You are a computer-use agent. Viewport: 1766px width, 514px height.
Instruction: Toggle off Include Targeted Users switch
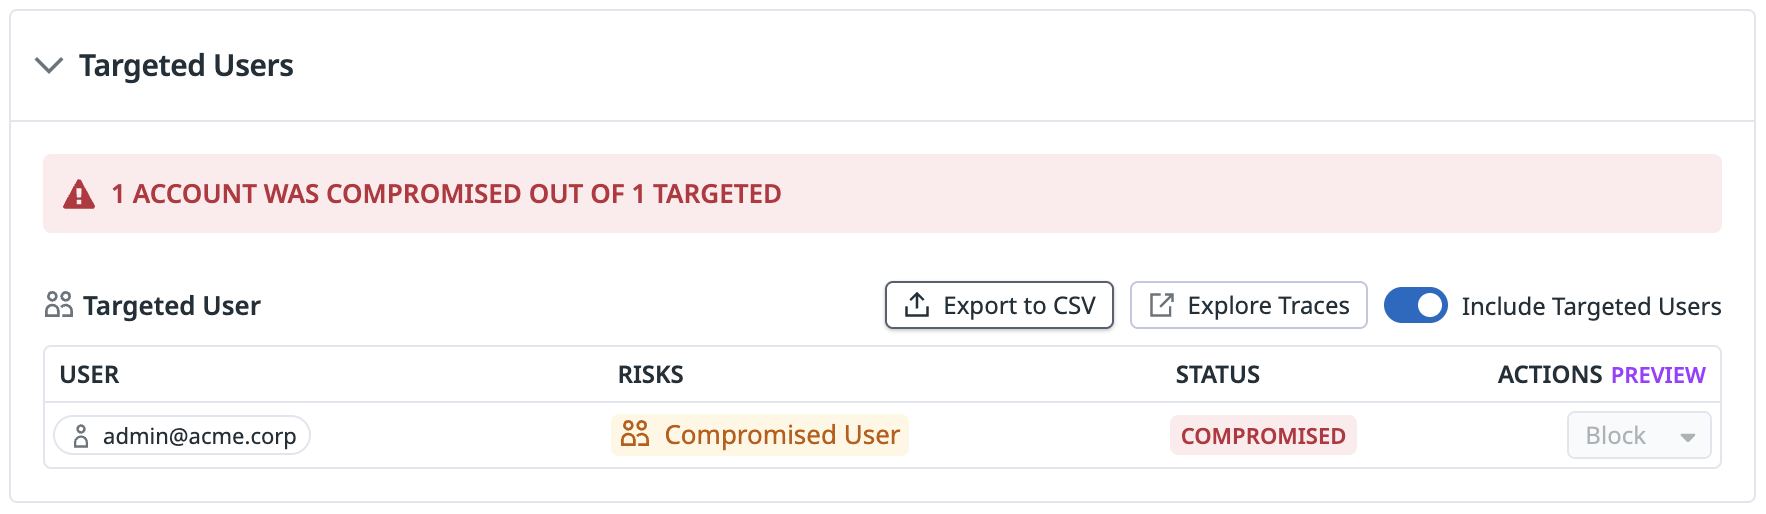(1415, 305)
